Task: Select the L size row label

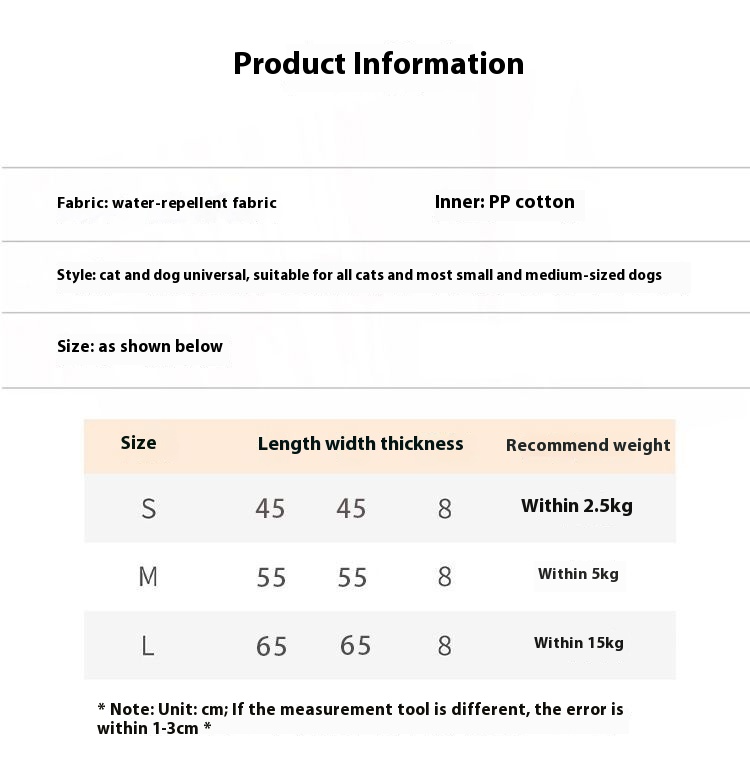Action: tap(148, 646)
